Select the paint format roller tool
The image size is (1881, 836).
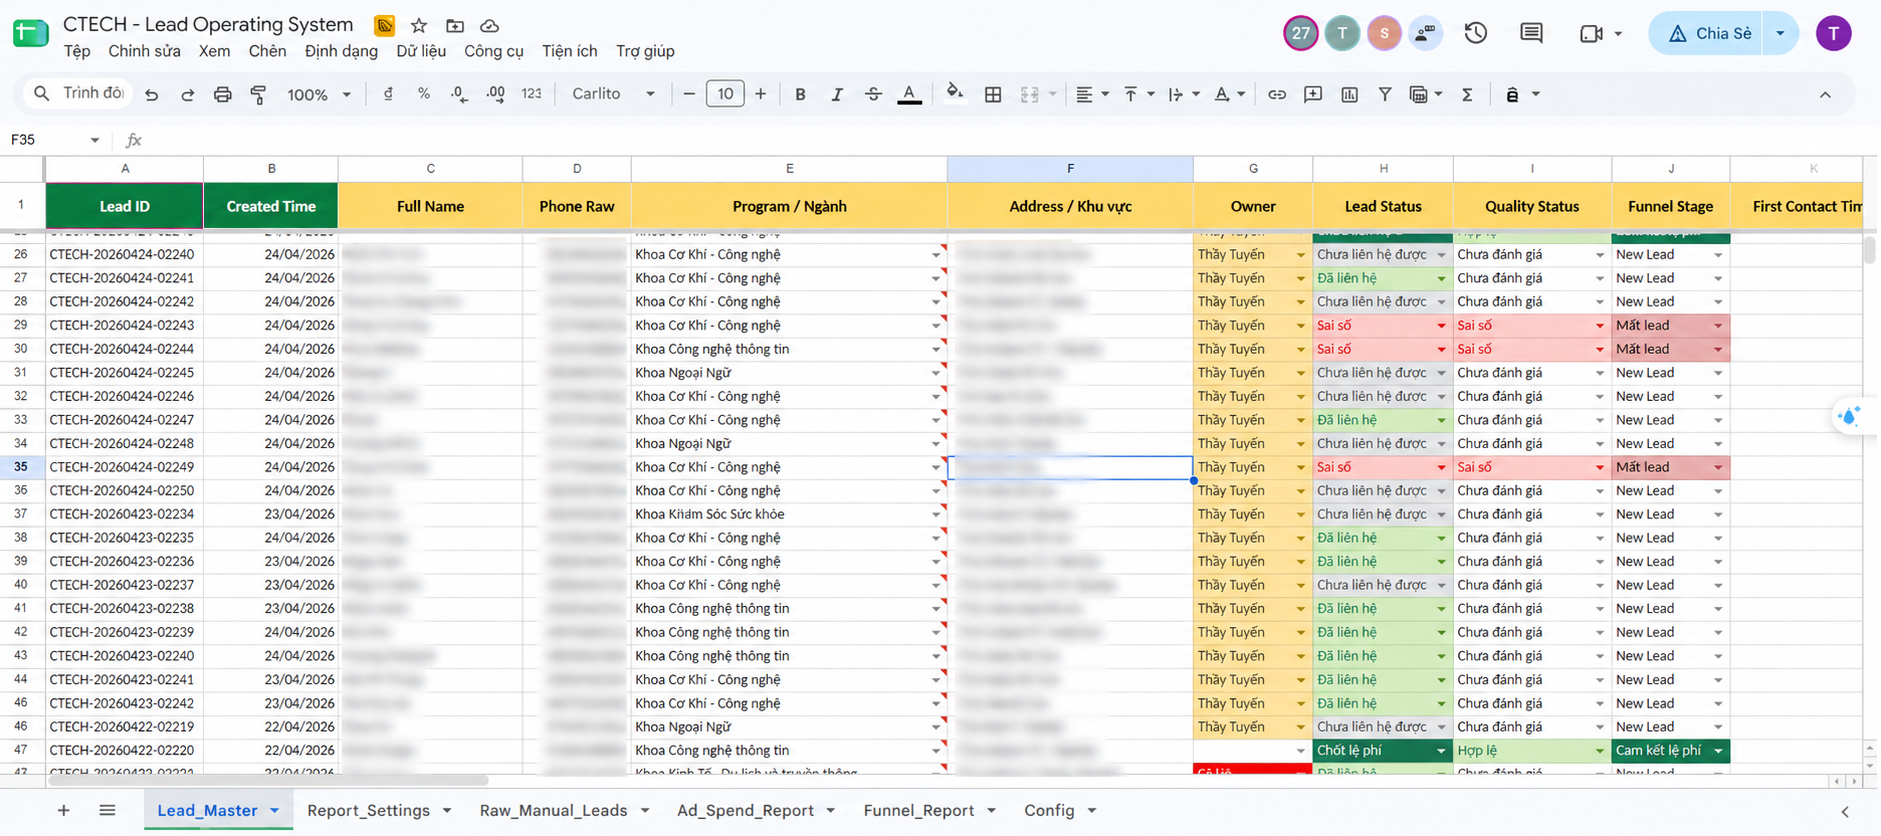click(258, 94)
